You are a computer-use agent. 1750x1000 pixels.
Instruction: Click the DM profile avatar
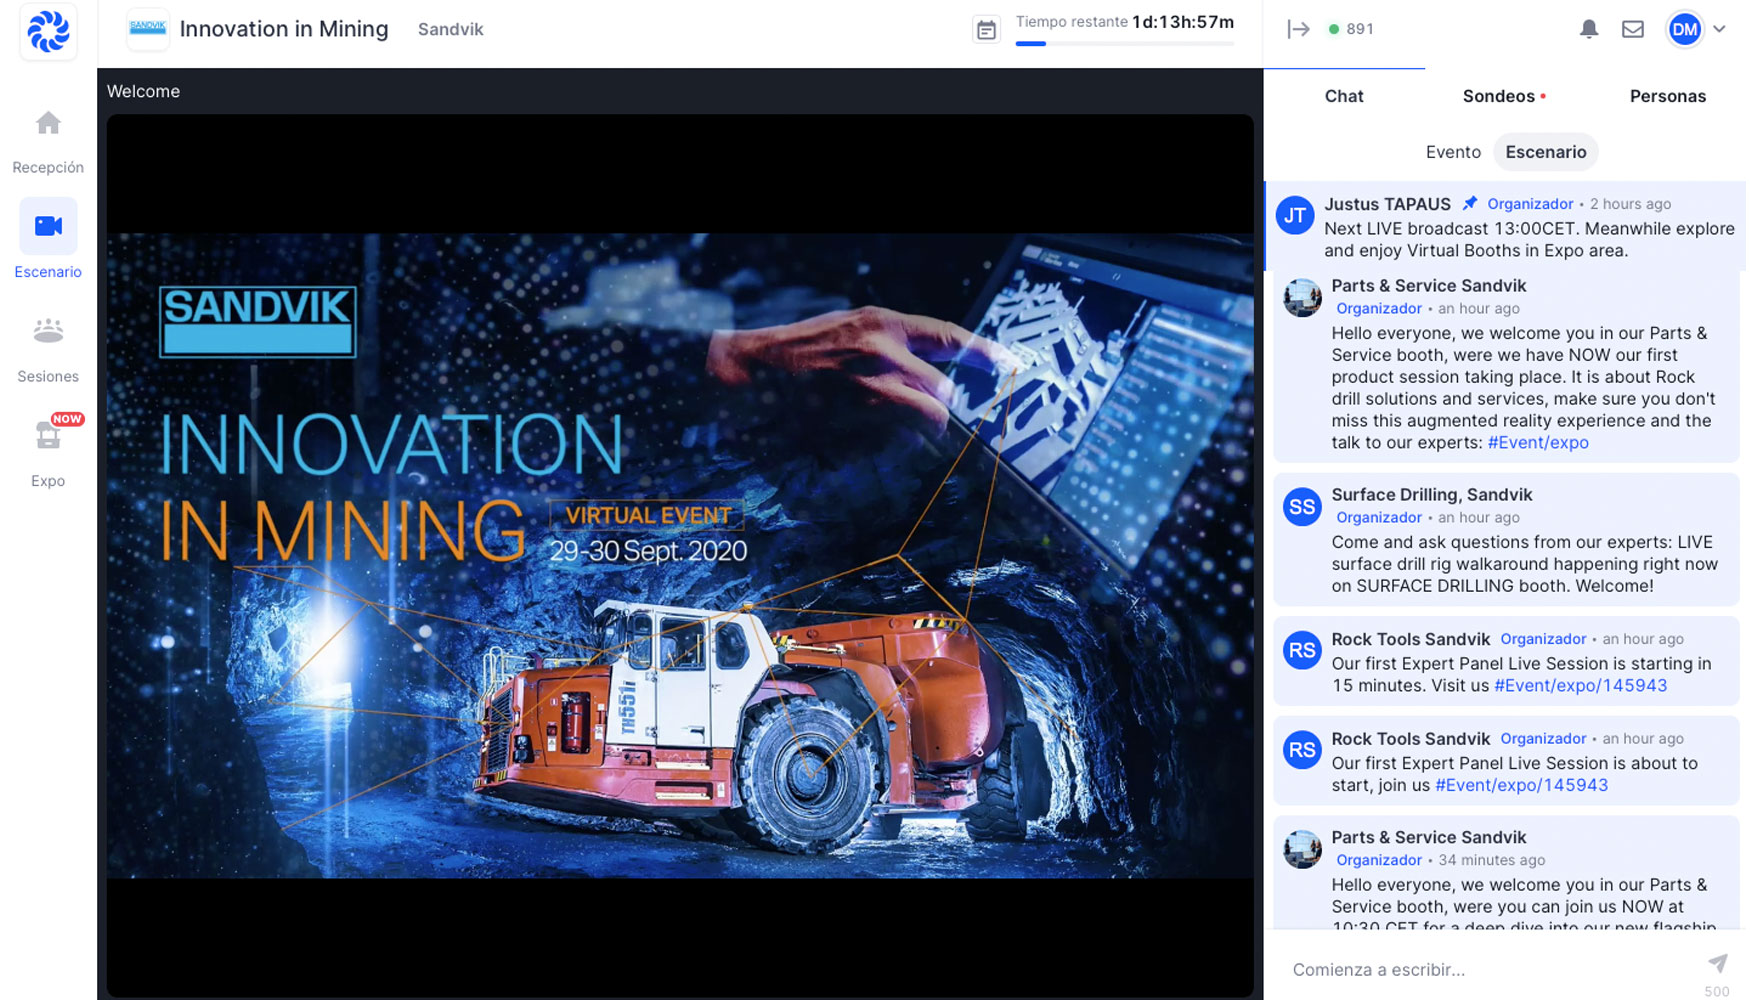[x=1684, y=29]
